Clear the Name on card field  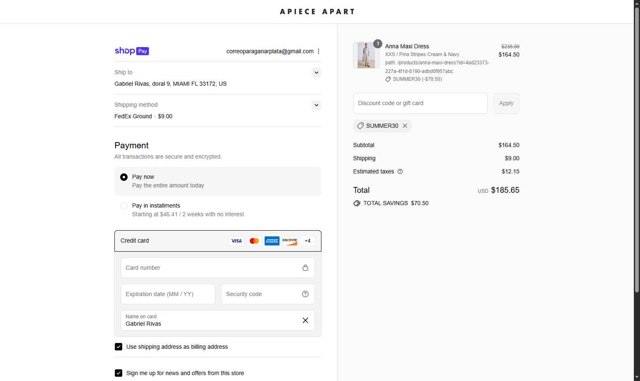click(305, 321)
